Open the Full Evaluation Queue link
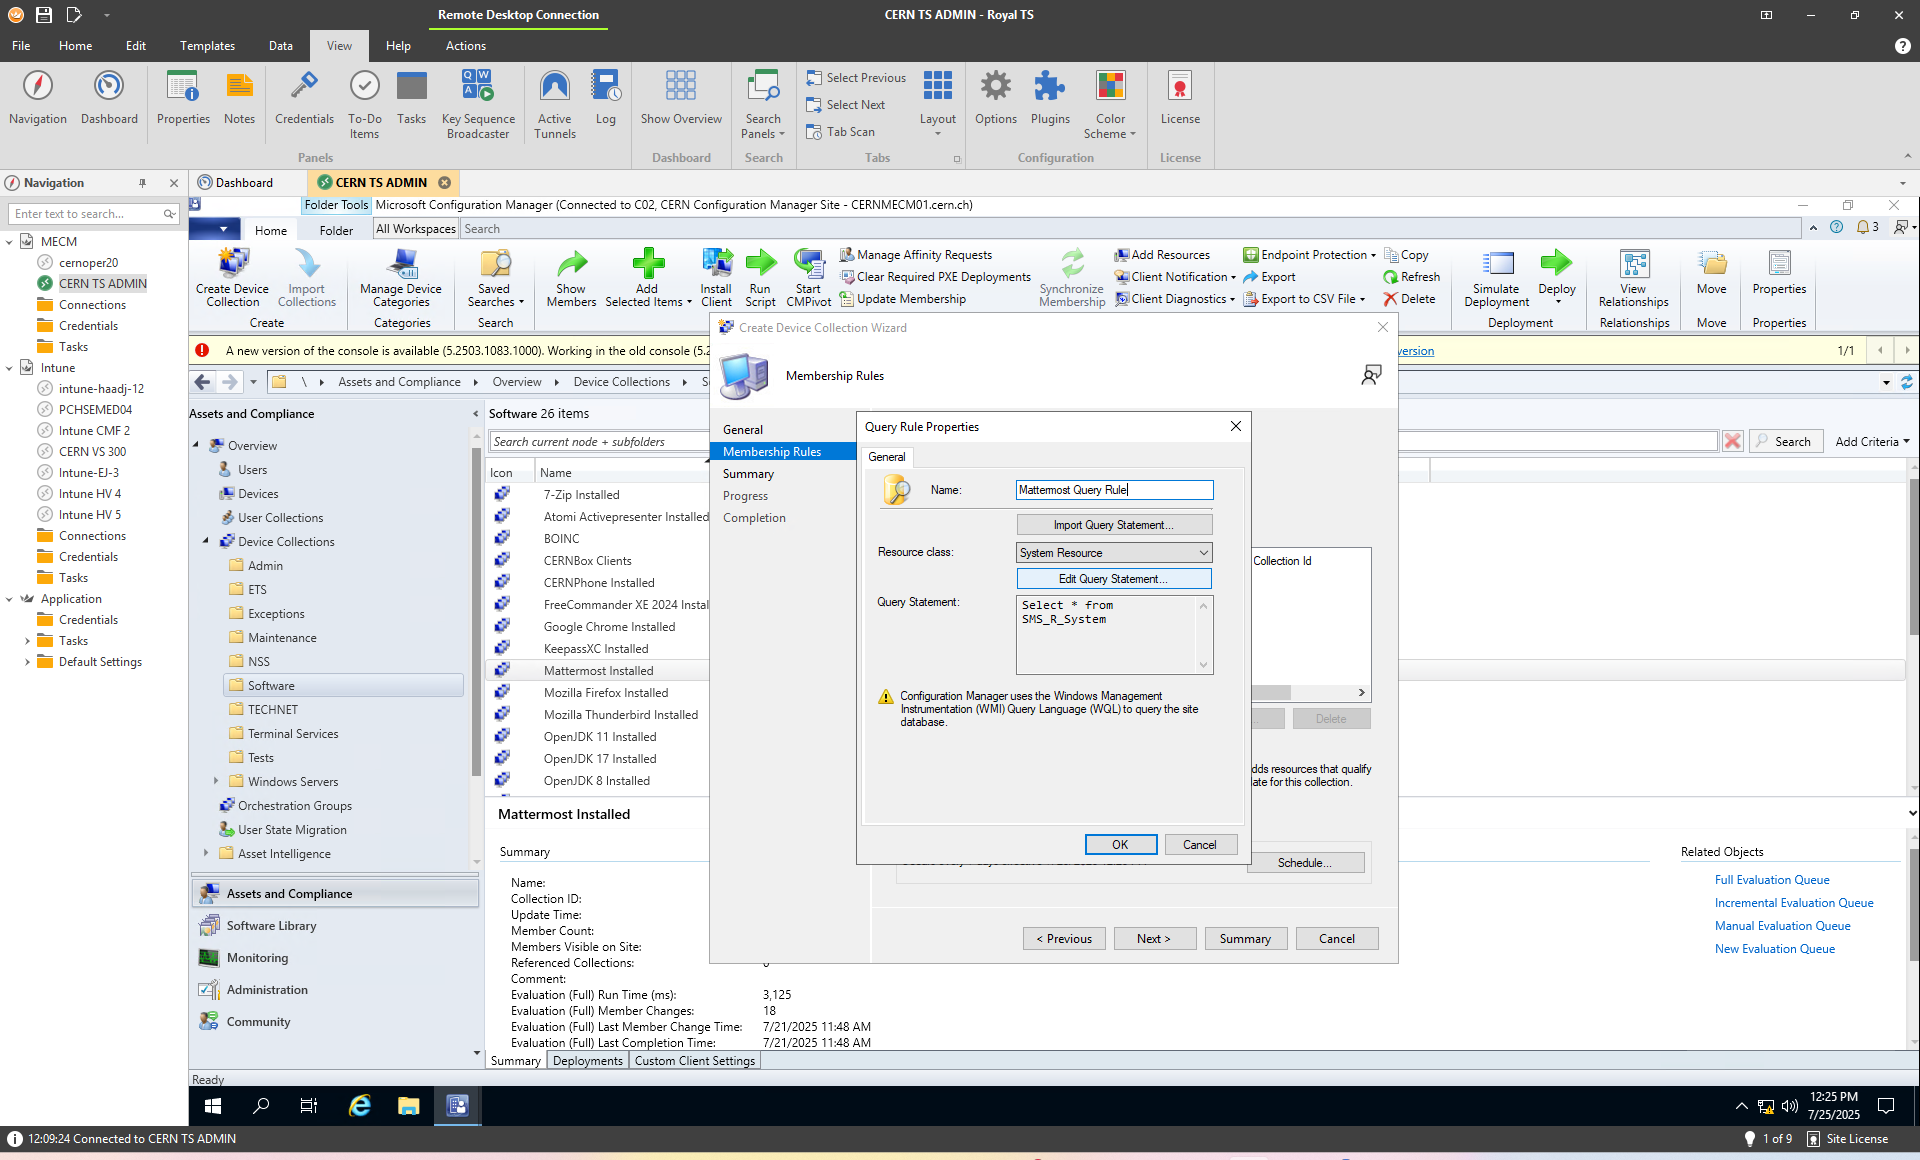The image size is (1920, 1160). pos(1772,880)
